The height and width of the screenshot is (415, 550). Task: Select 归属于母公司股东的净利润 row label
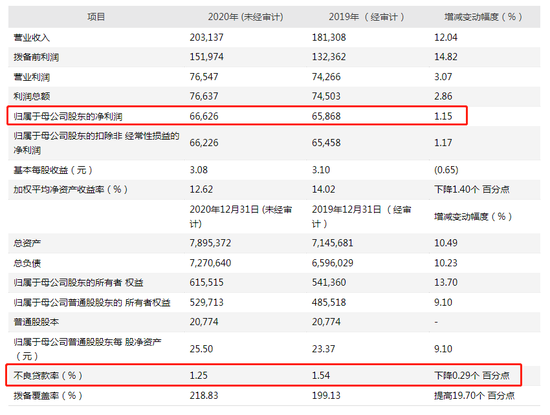68,116
